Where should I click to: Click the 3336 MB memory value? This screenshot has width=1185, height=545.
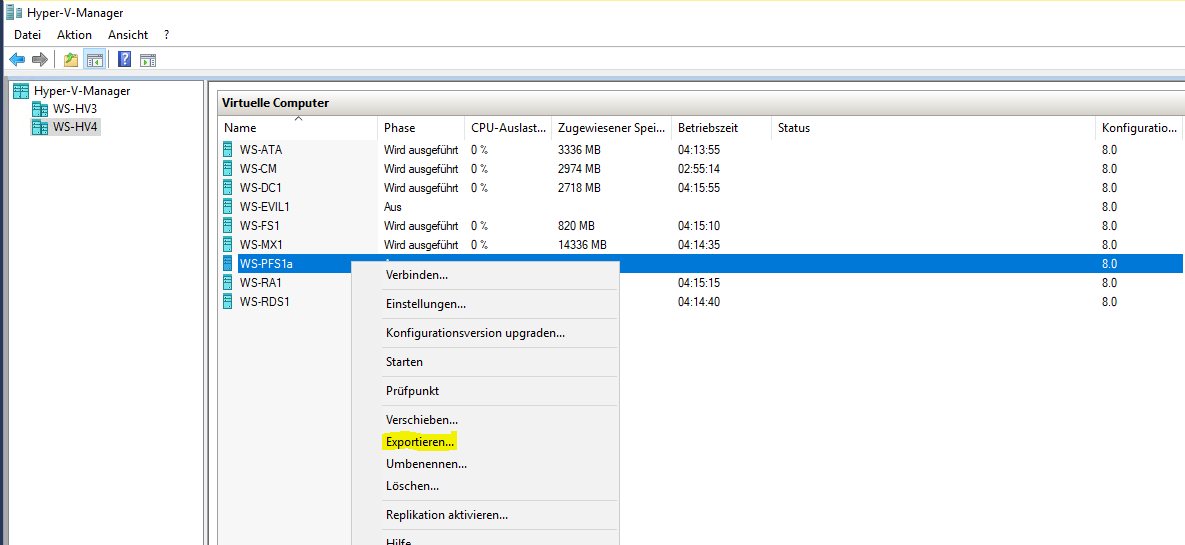coord(579,149)
